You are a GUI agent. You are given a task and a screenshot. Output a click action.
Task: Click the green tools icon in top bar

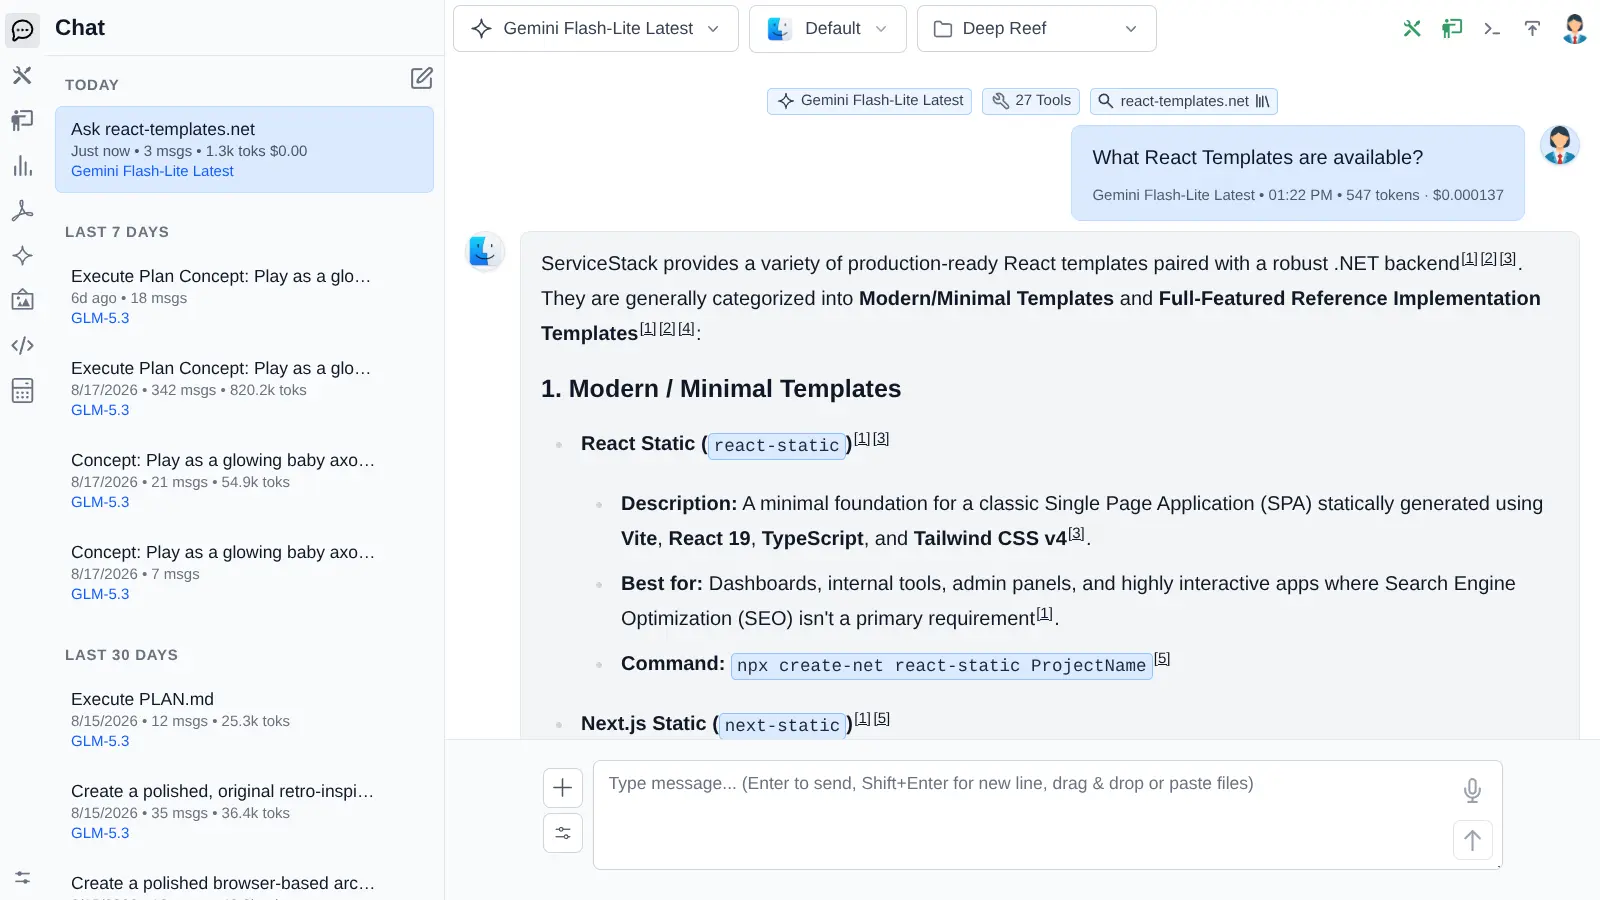pos(1412,28)
